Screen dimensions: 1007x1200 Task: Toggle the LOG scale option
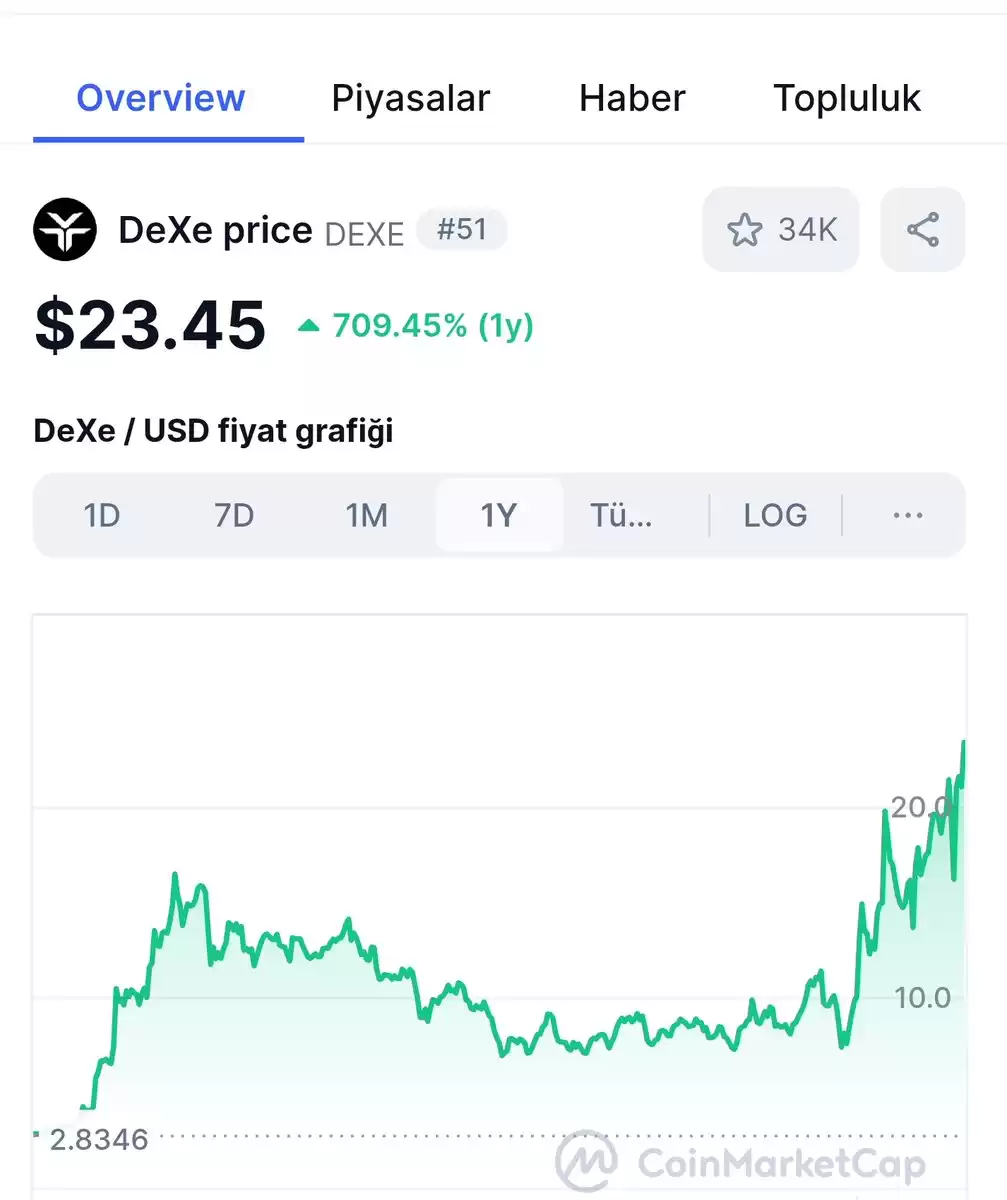(775, 516)
